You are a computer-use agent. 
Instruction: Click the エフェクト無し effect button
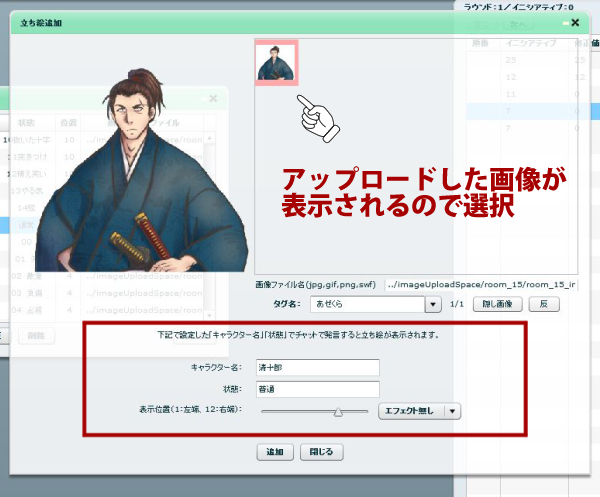tap(410, 411)
